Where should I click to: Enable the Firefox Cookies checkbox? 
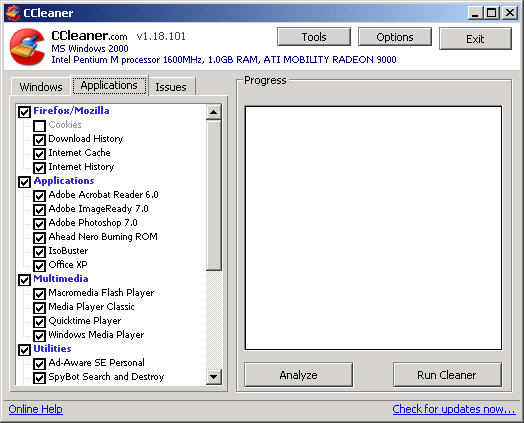click(x=39, y=126)
